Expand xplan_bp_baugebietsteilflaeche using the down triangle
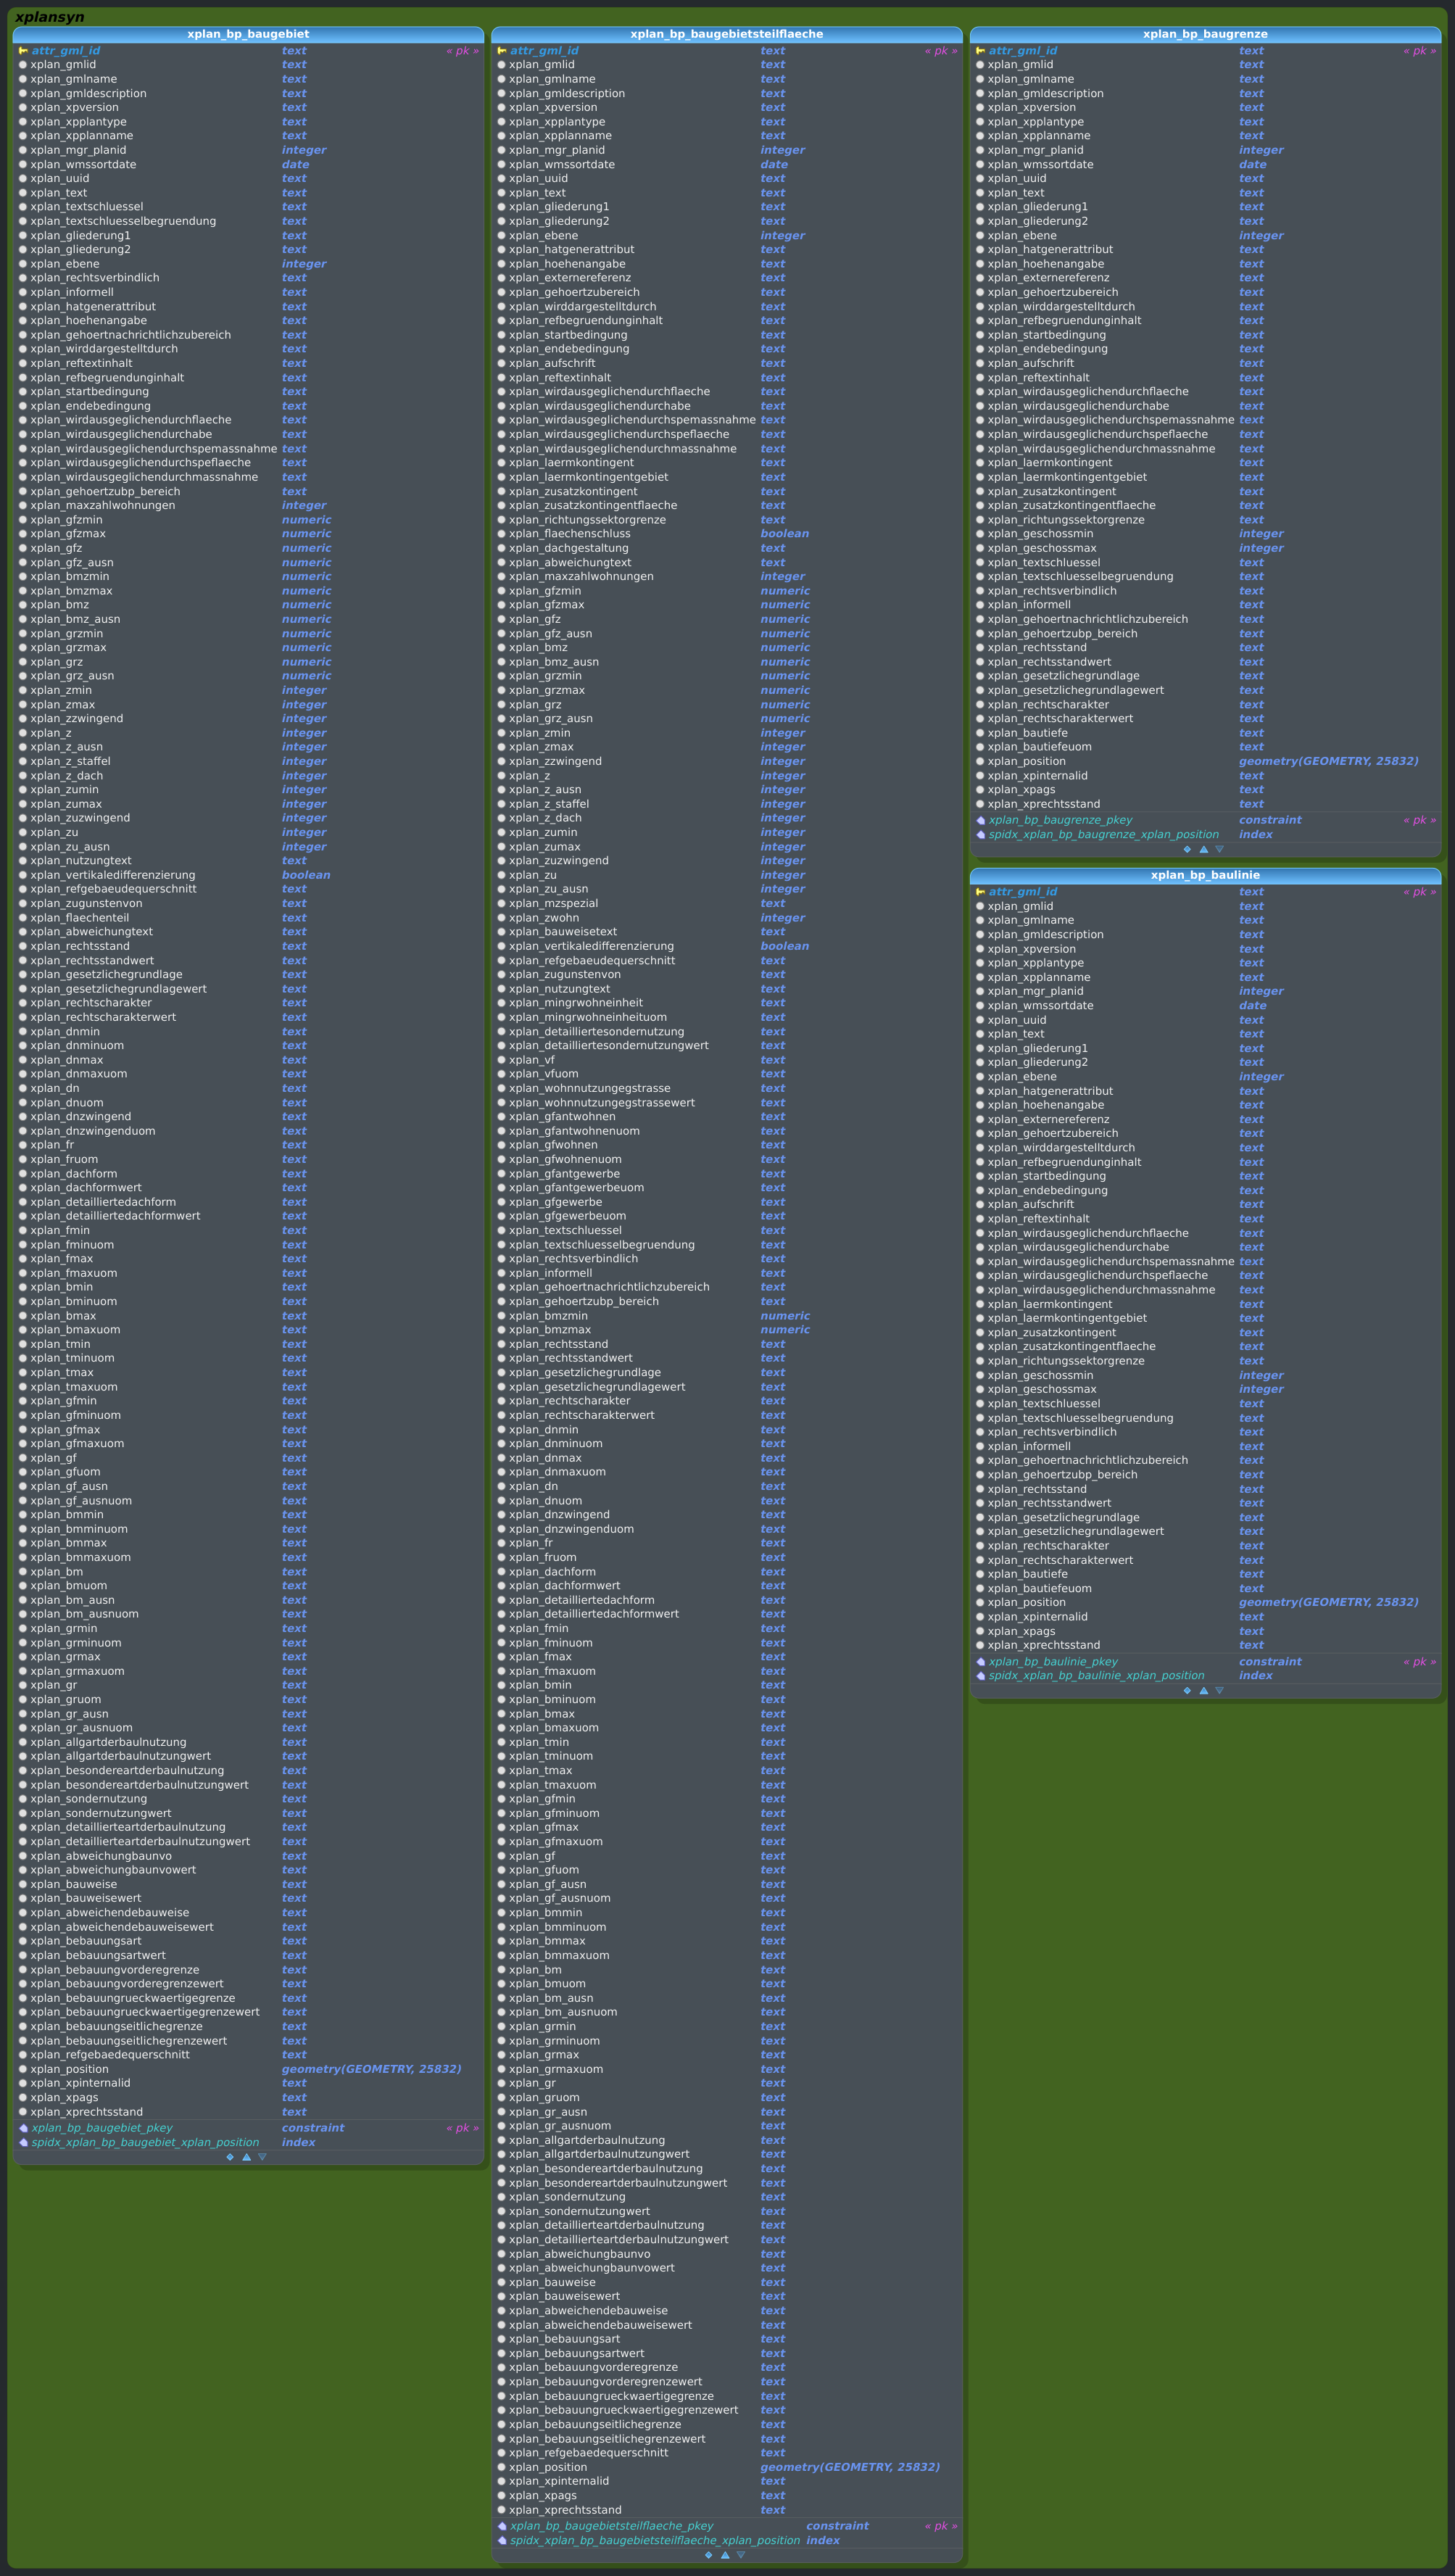 click(741, 2555)
